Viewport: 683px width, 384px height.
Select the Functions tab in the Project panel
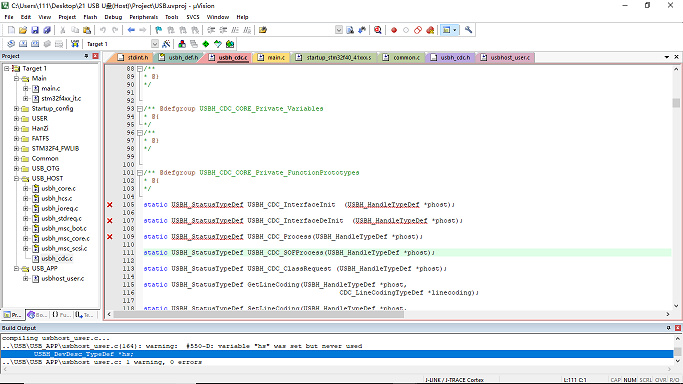[x=62, y=315]
